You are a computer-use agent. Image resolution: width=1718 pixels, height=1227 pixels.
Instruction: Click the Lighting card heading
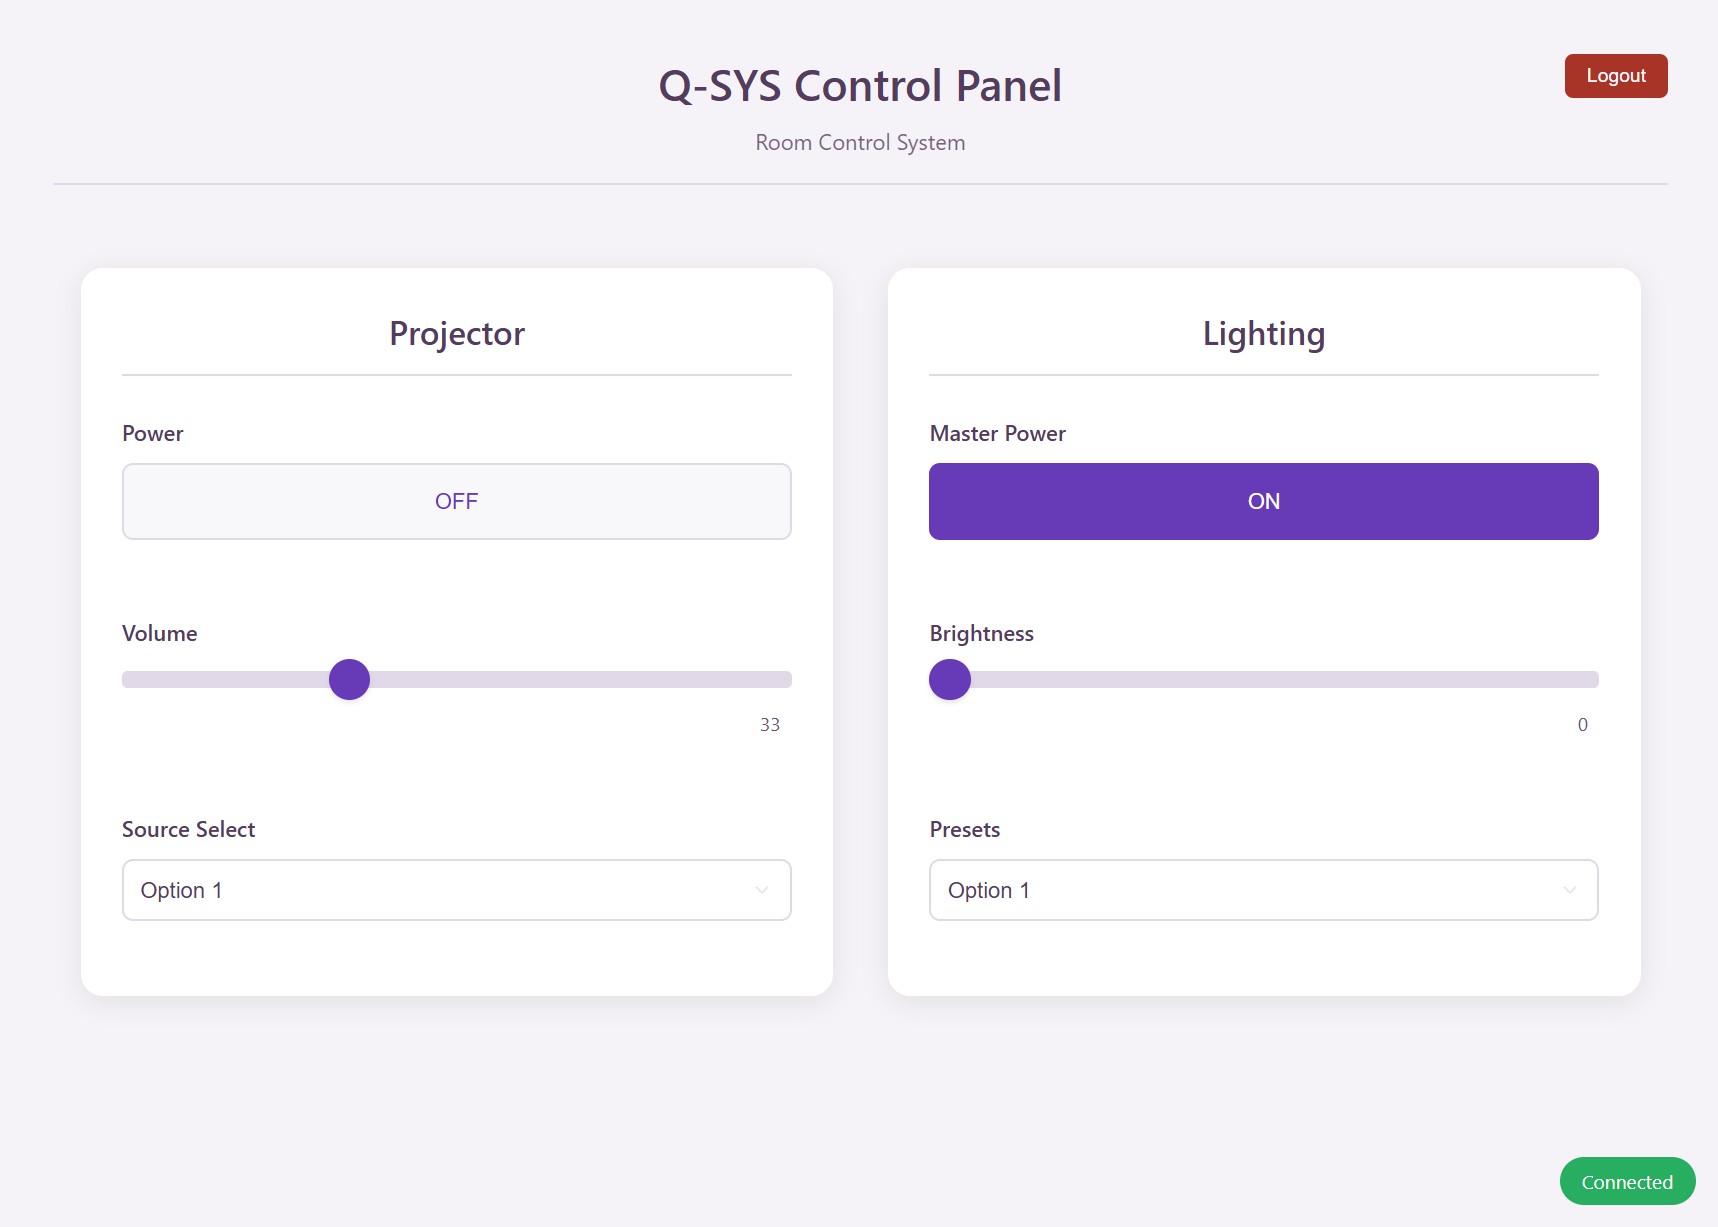[x=1264, y=334]
